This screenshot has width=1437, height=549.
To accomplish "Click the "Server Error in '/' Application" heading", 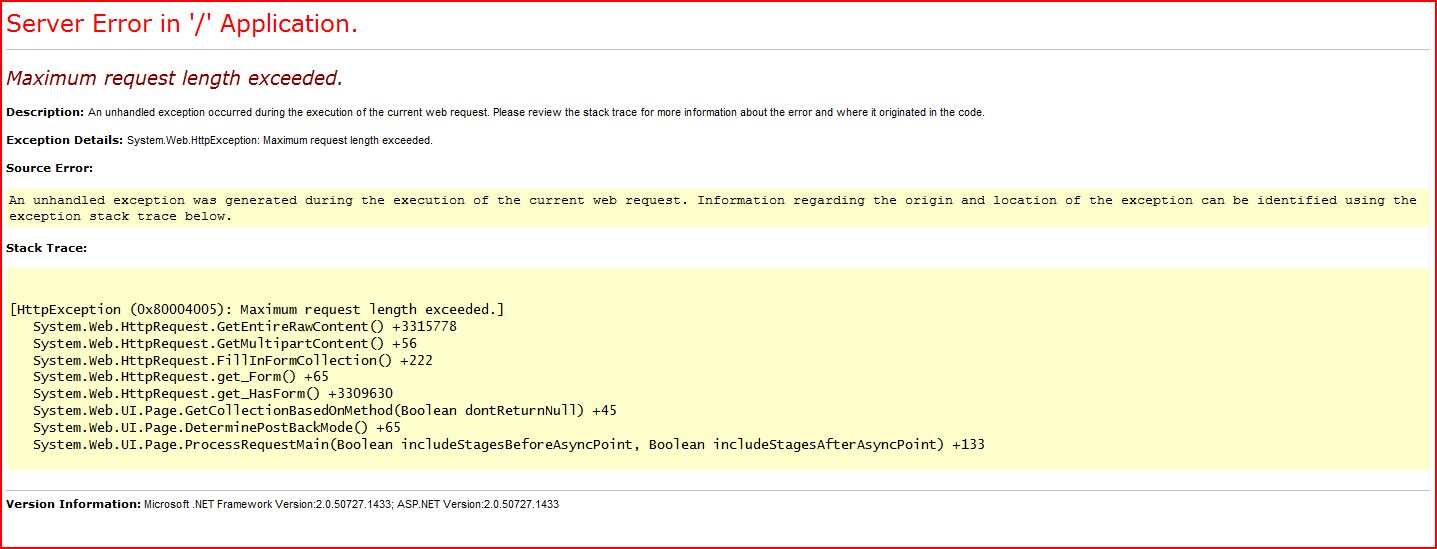I will tap(182, 25).
